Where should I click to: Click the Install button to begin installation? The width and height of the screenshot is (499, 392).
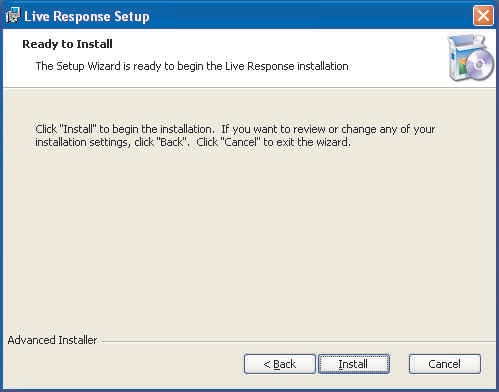pyautogui.click(x=354, y=364)
